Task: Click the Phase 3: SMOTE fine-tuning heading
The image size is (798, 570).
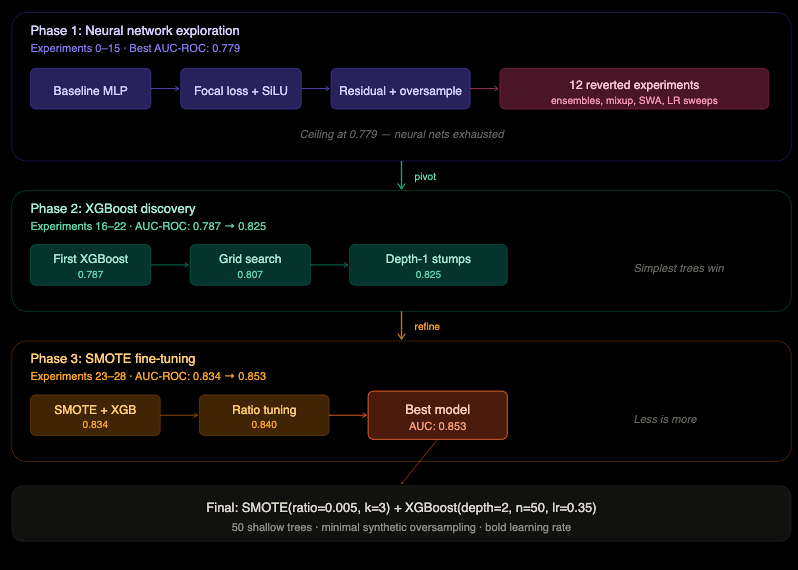Action: (x=113, y=359)
